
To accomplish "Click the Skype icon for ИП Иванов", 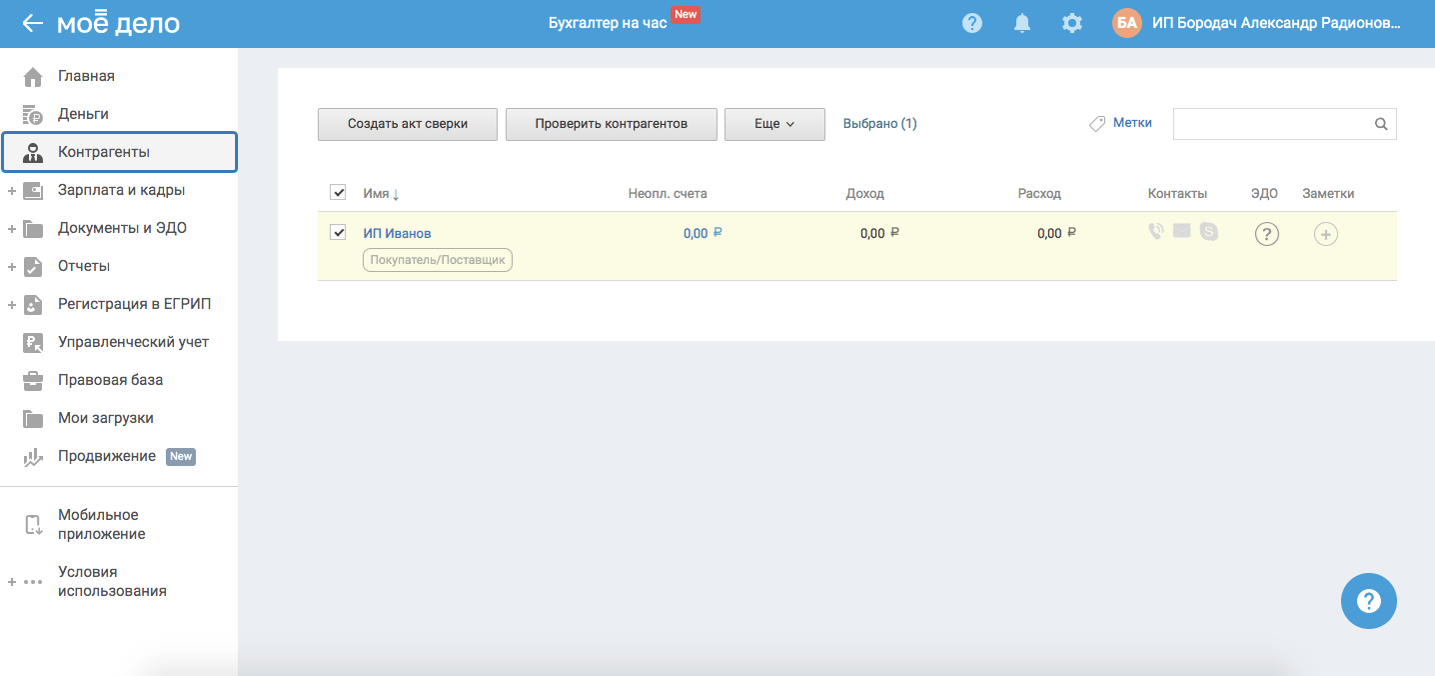I will pos(1209,232).
